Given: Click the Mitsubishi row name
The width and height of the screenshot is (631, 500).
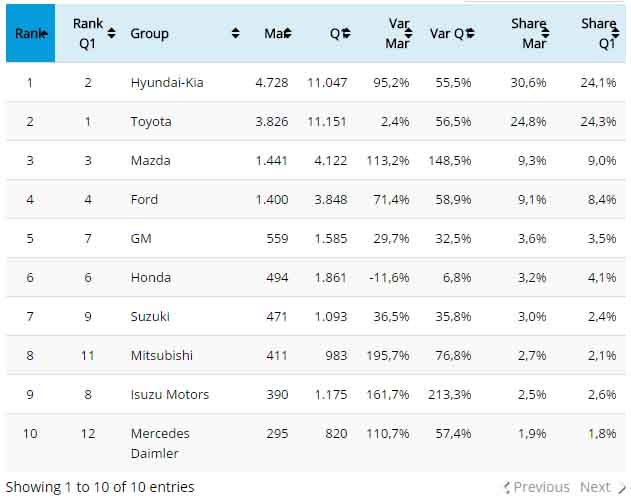Looking at the screenshot, I should [x=162, y=355].
